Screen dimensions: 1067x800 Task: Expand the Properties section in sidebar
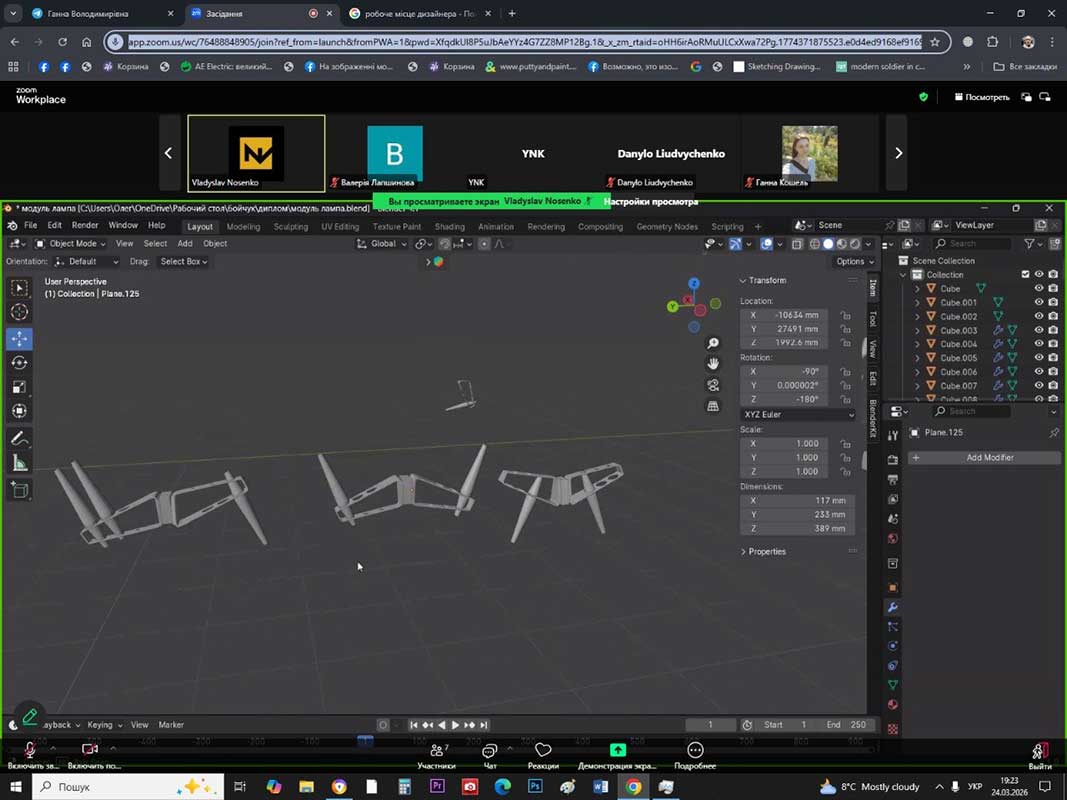click(x=766, y=551)
